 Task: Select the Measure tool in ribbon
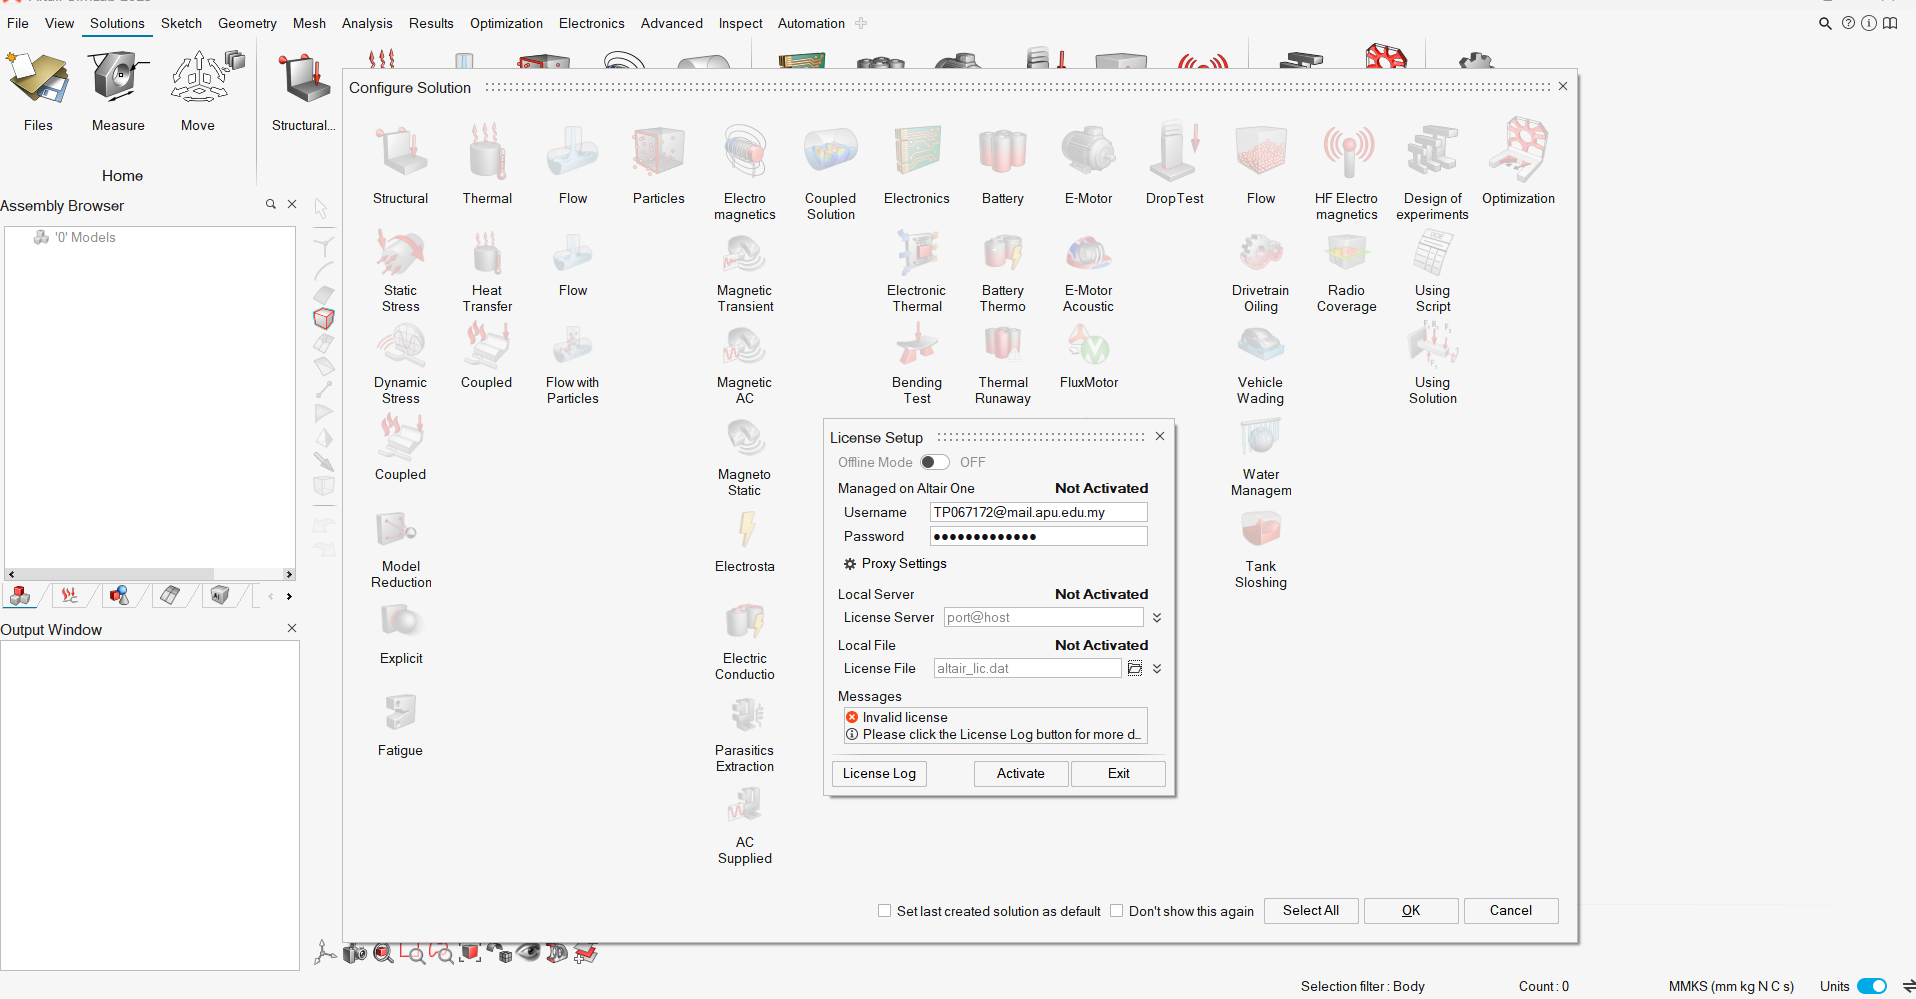[x=118, y=92]
